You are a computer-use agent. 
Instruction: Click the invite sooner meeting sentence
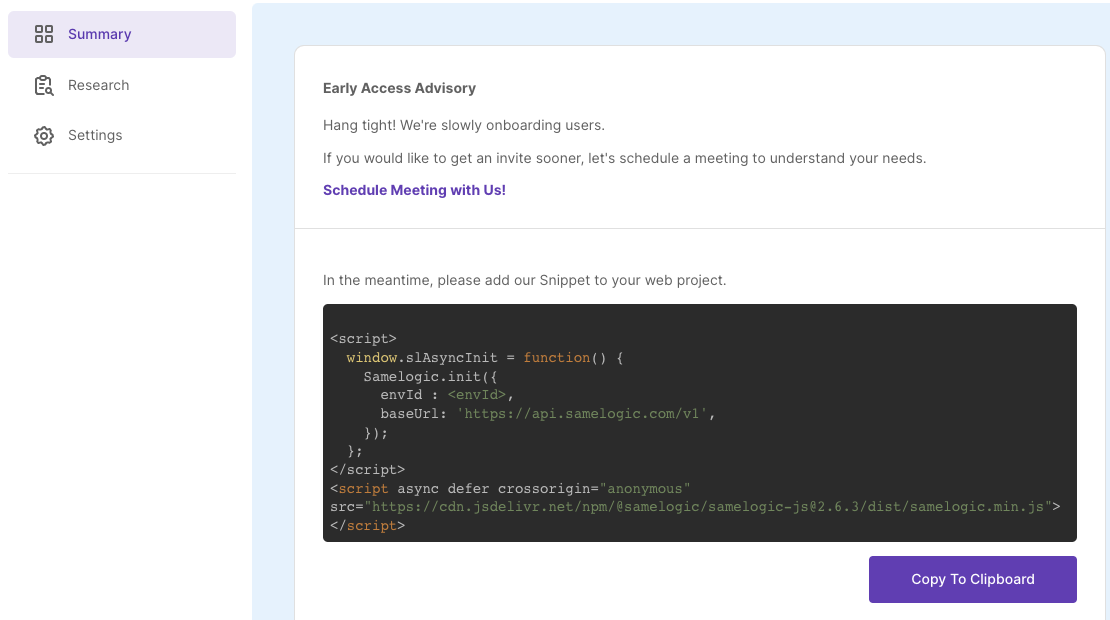pos(624,158)
